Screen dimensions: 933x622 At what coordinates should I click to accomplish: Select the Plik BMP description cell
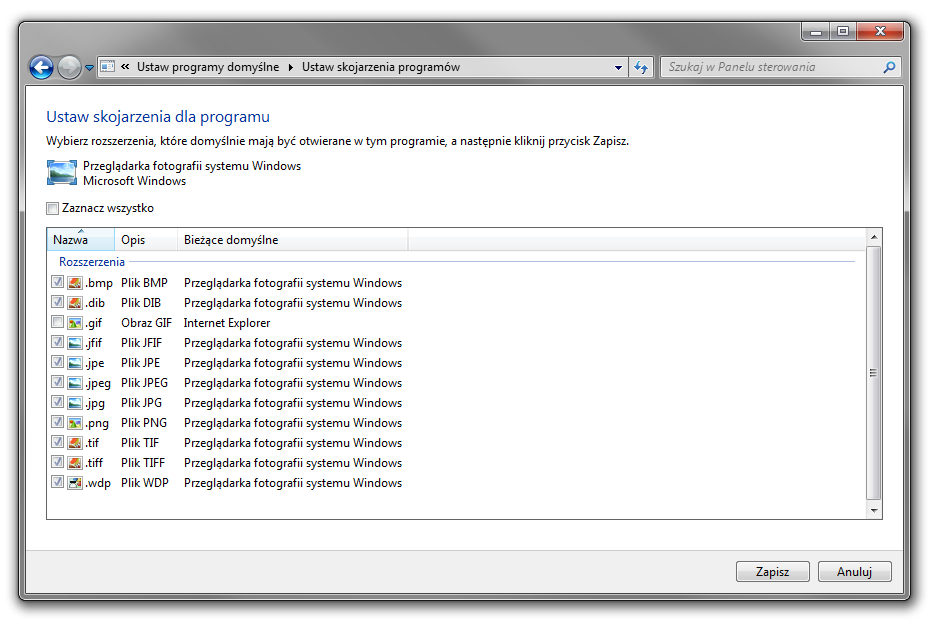coord(145,283)
